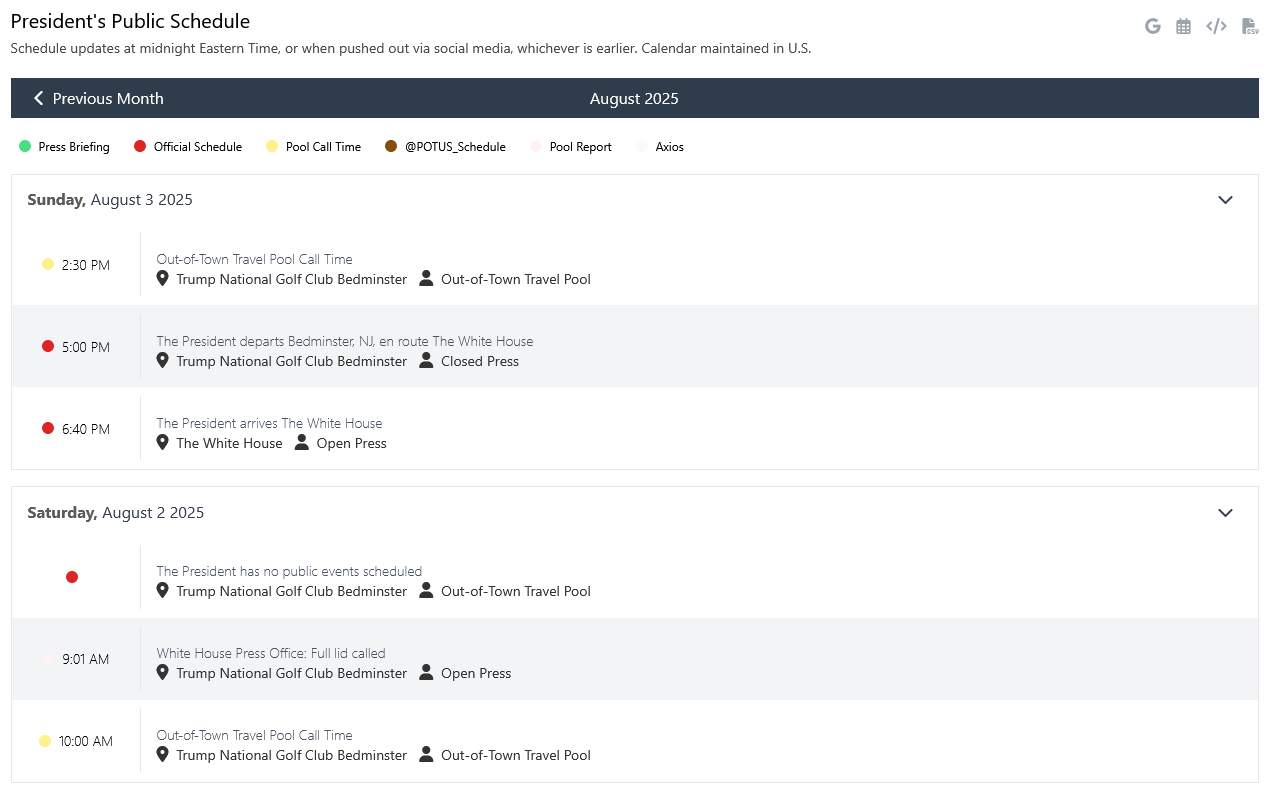Click the yellow dot beside 10:00 AM
1266x792 pixels.
[44, 741]
